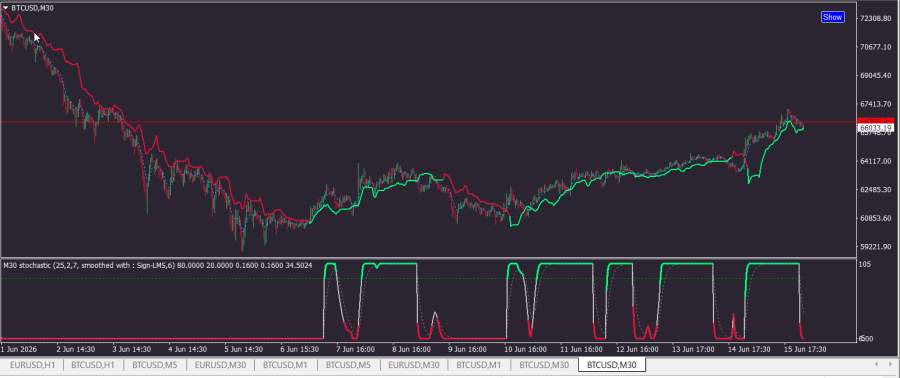Click the 64117.00 price axis label
900x378 pixels.
pyautogui.click(x=875, y=161)
